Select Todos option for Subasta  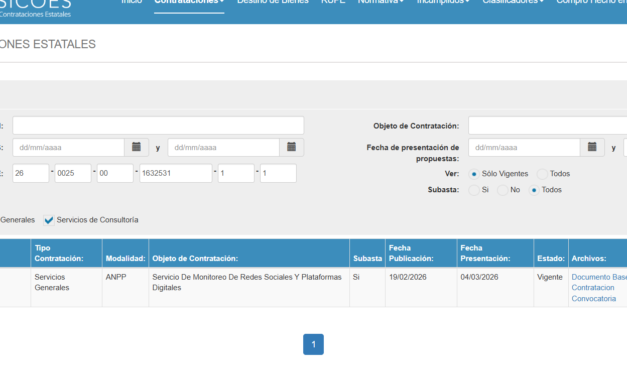click(534, 190)
